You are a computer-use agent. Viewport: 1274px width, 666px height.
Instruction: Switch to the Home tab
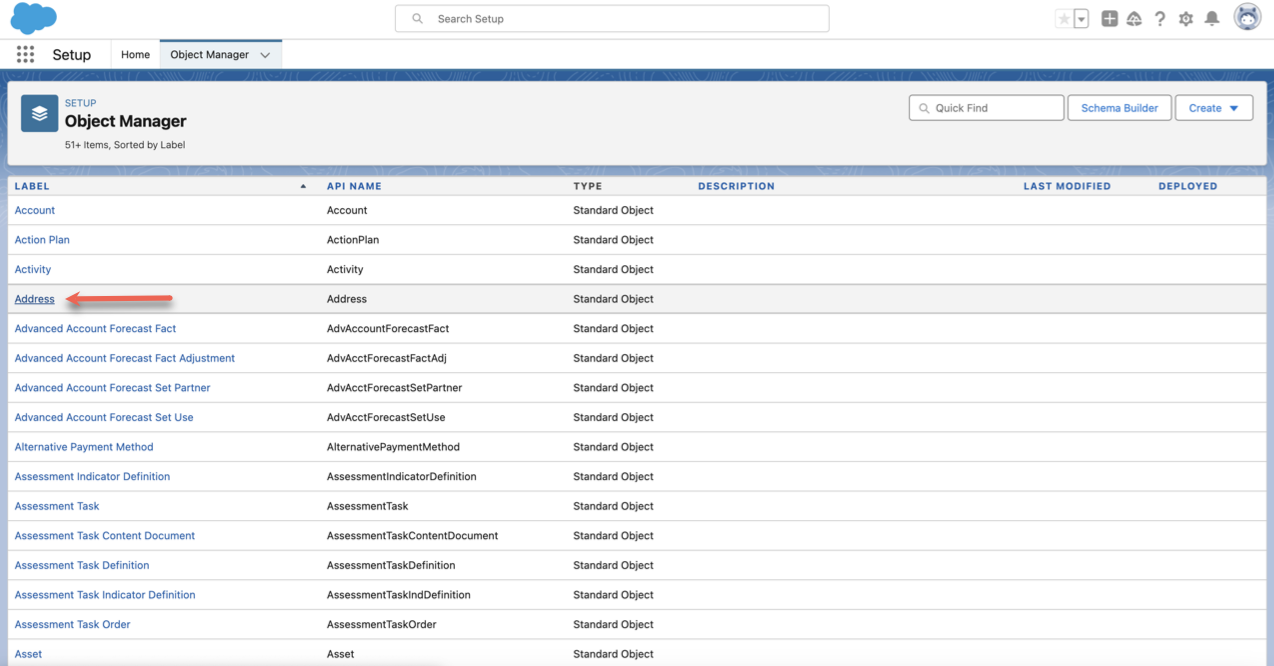pos(135,55)
